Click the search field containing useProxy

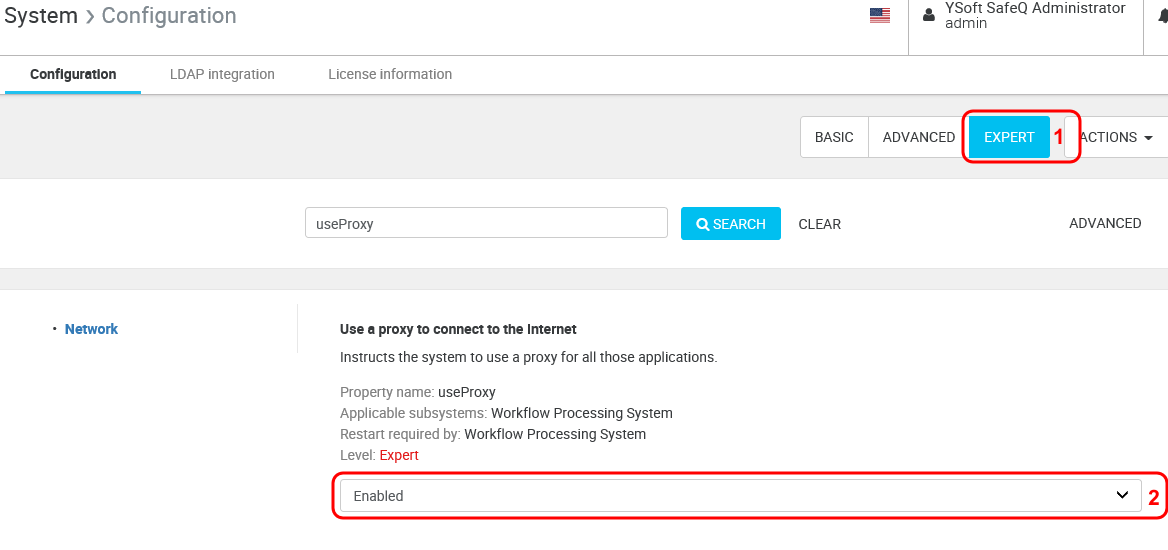click(x=486, y=224)
